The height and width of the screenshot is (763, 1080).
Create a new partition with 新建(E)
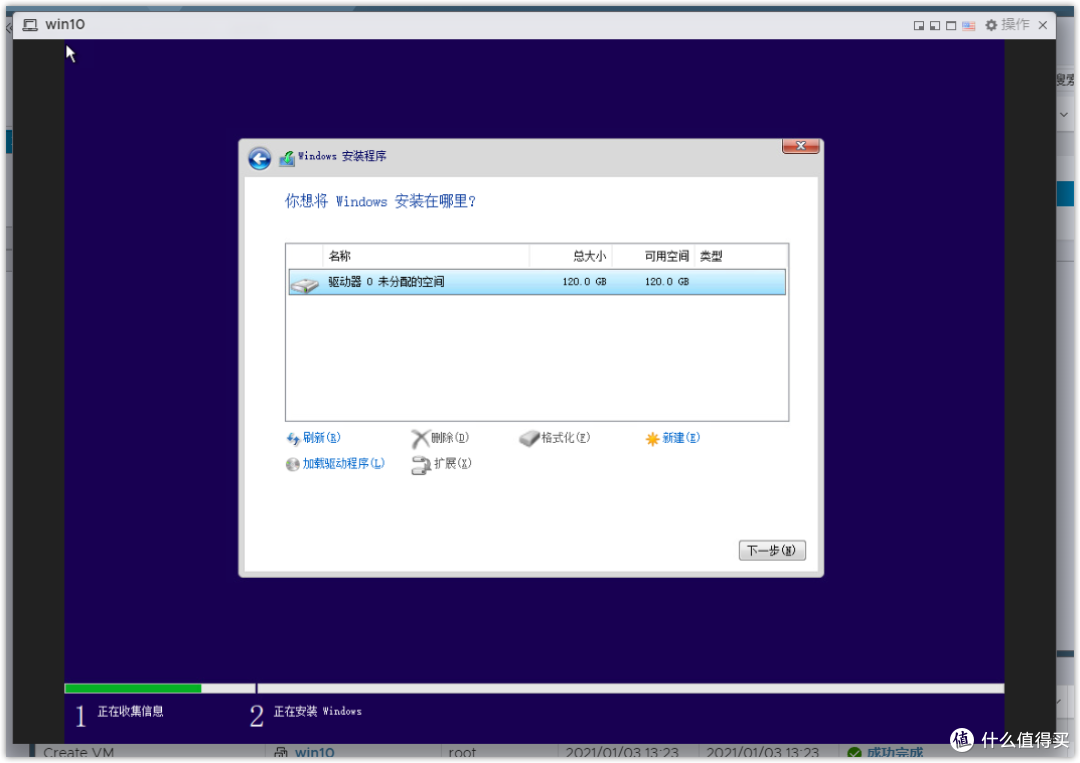681,438
